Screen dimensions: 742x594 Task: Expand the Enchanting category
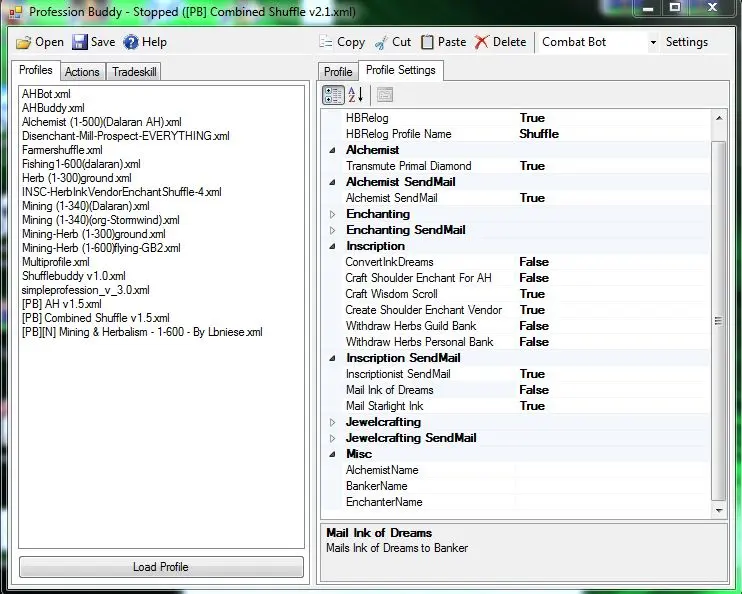point(334,214)
